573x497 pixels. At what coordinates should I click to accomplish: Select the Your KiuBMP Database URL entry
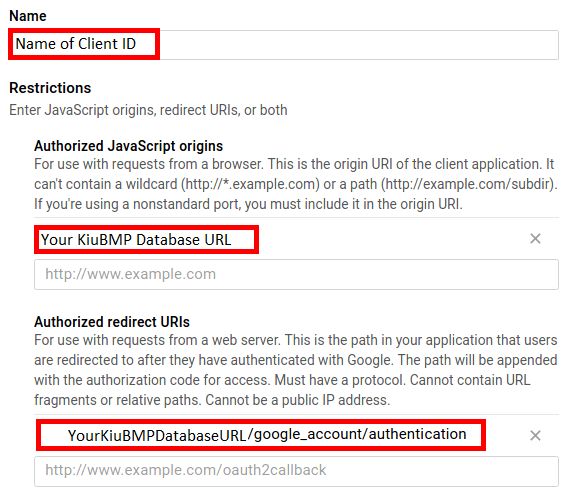pos(146,240)
